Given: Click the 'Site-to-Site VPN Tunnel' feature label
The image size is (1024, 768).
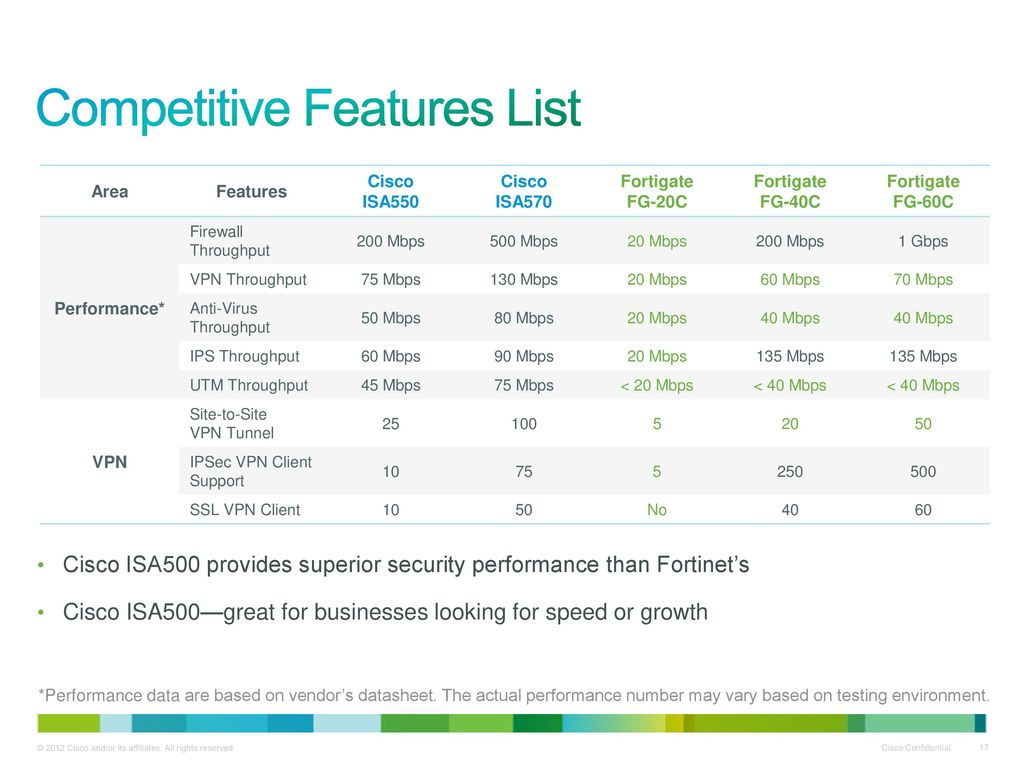Looking at the screenshot, I should (x=232, y=424).
